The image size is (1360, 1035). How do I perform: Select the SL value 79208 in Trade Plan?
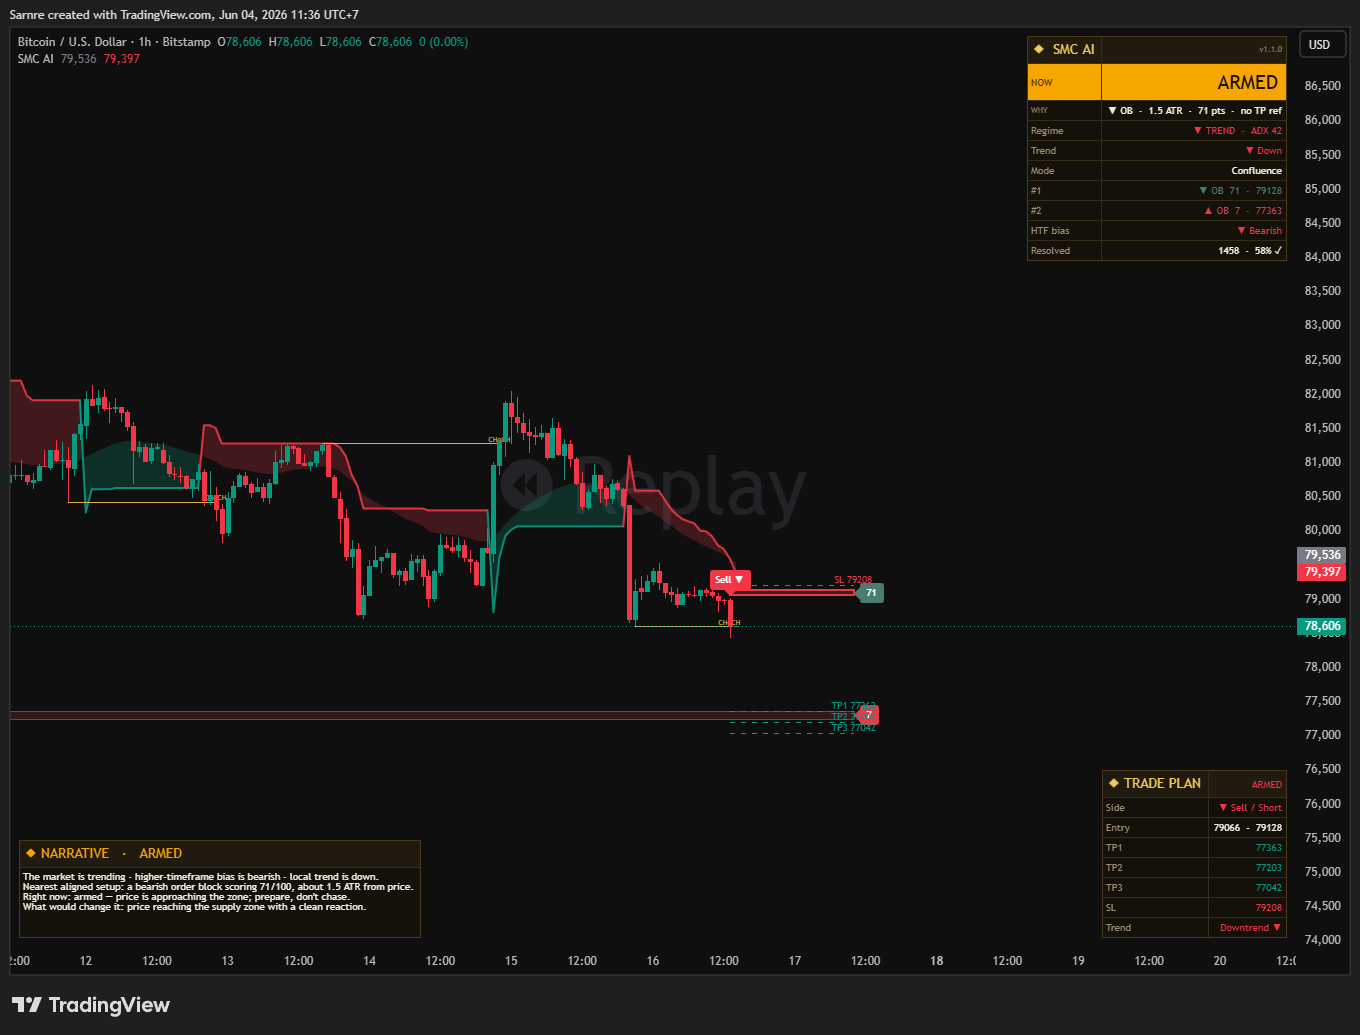click(1268, 908)
